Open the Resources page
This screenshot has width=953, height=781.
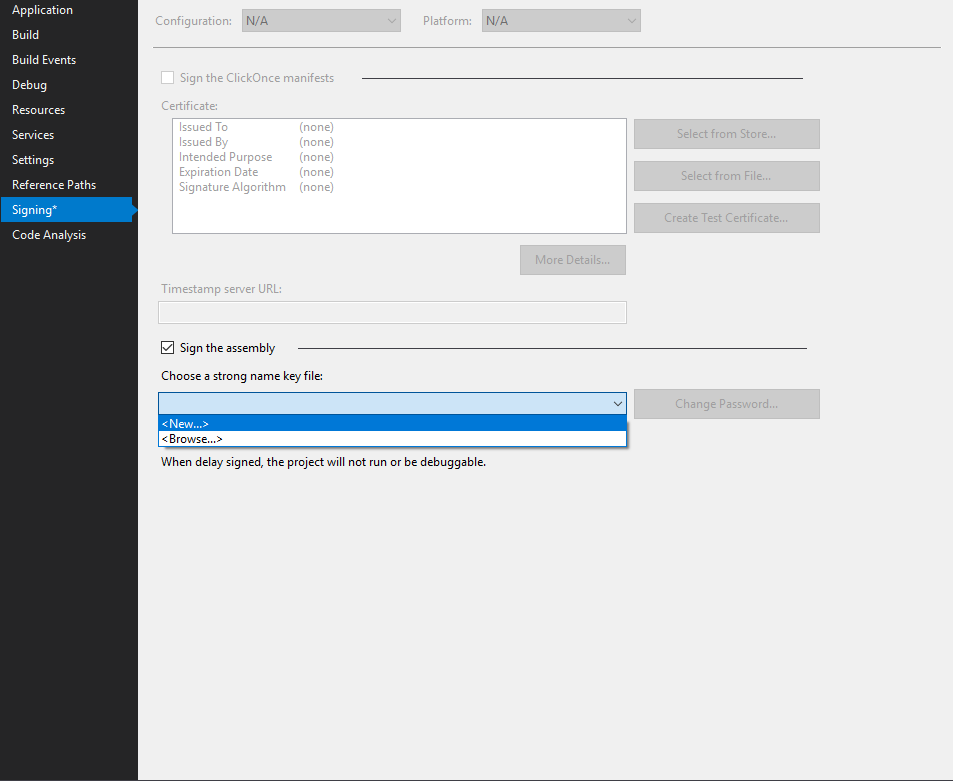click(x=38, y=109)
